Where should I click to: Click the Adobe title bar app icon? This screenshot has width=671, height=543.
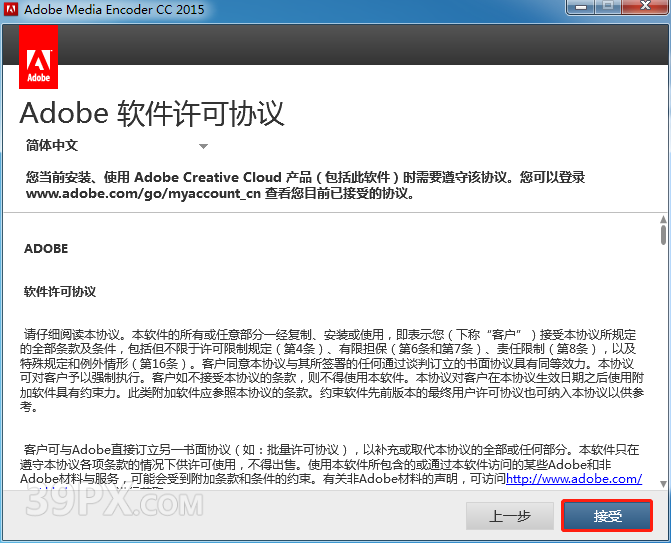11,9
